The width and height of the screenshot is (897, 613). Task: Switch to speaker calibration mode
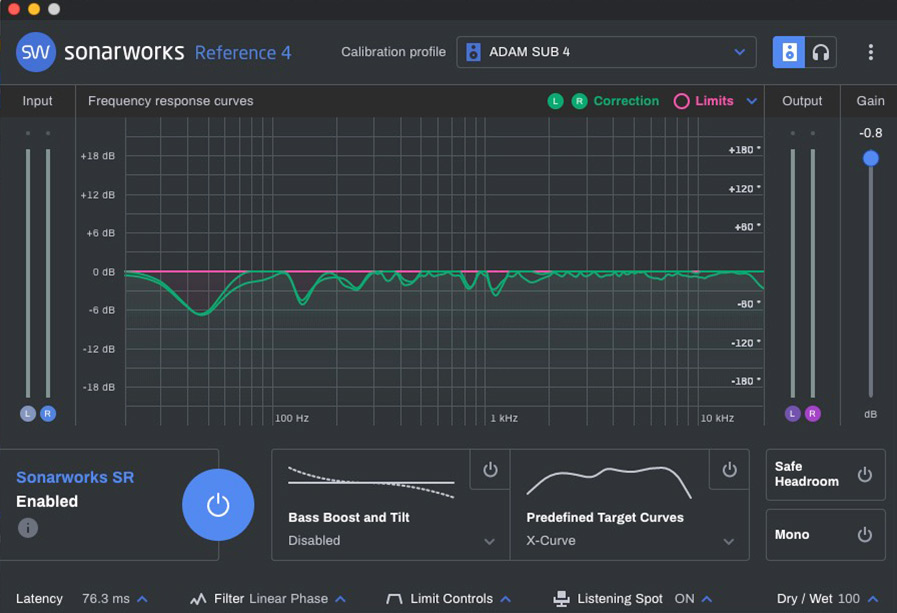click(x=789, y=52)
